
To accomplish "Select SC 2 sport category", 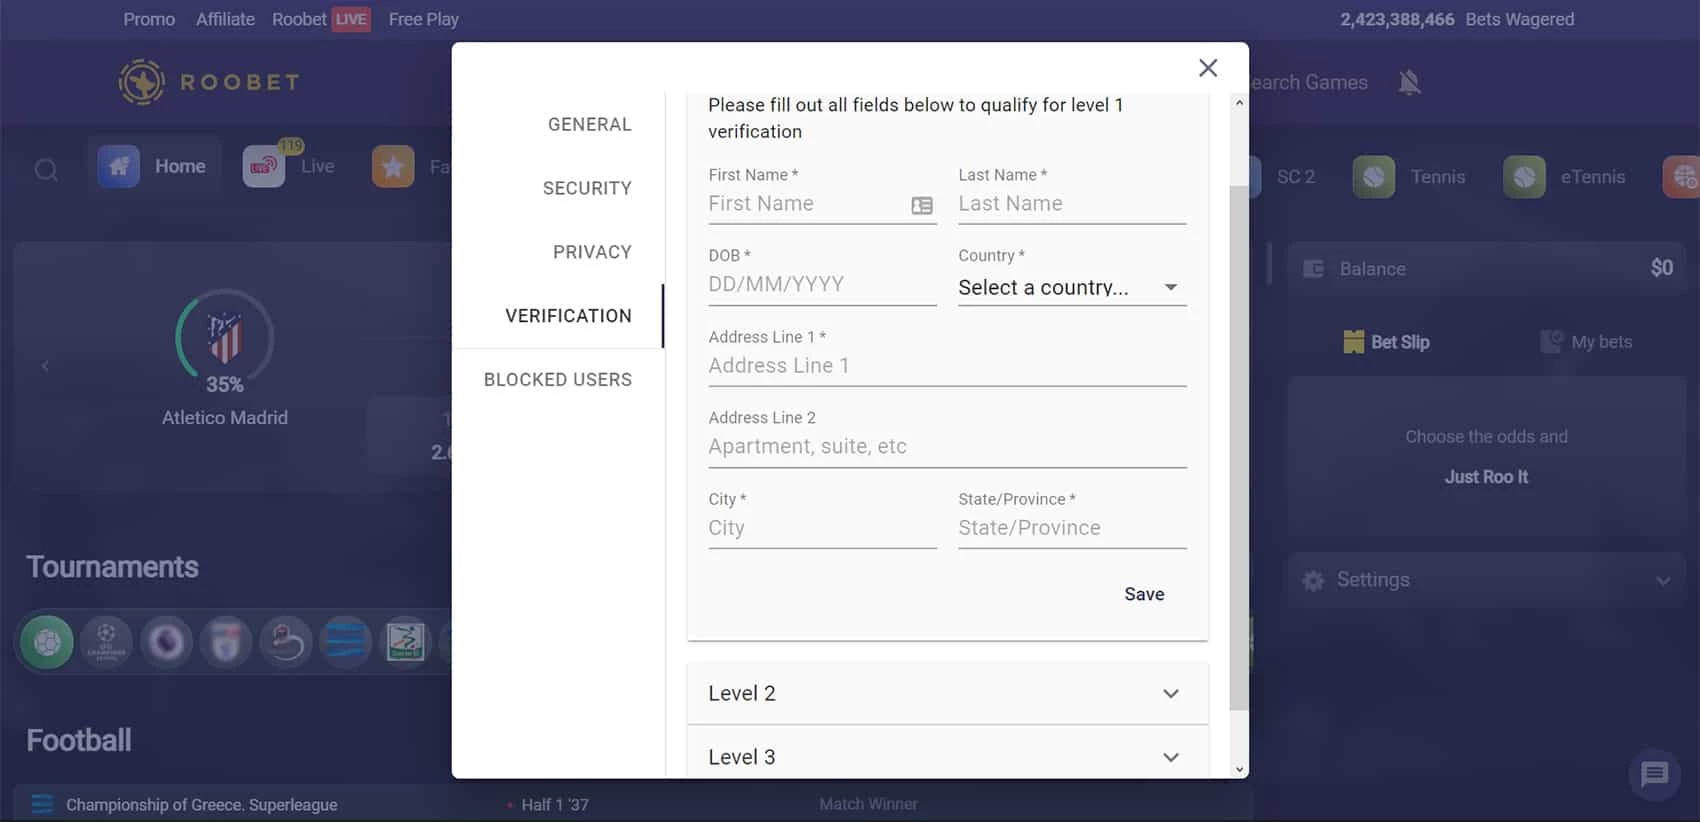I will point(1295,177).
